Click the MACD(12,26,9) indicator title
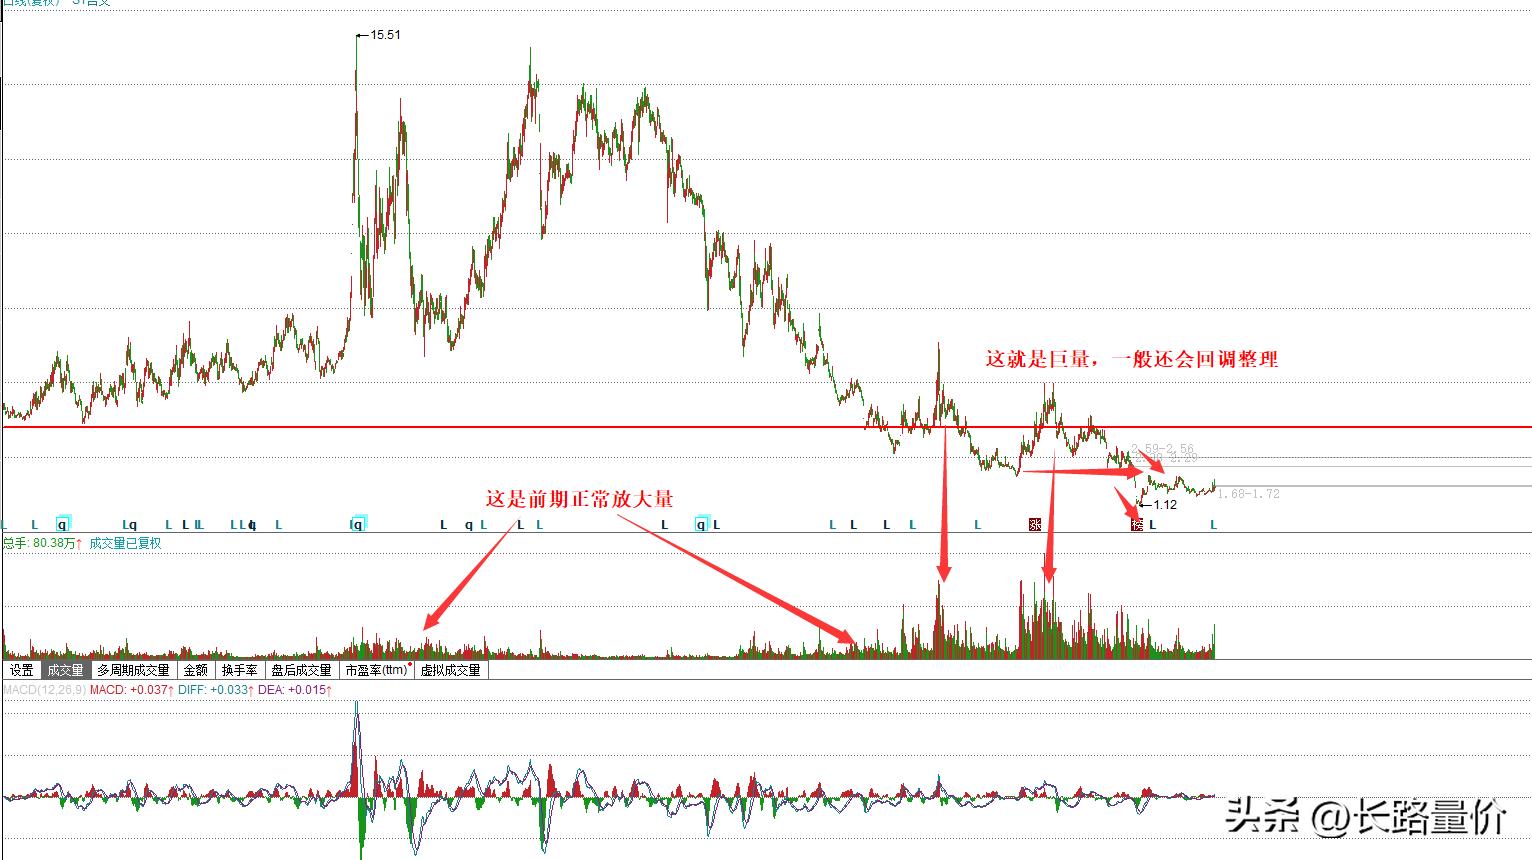1532x860 pixels. click(x=44, y=690)
